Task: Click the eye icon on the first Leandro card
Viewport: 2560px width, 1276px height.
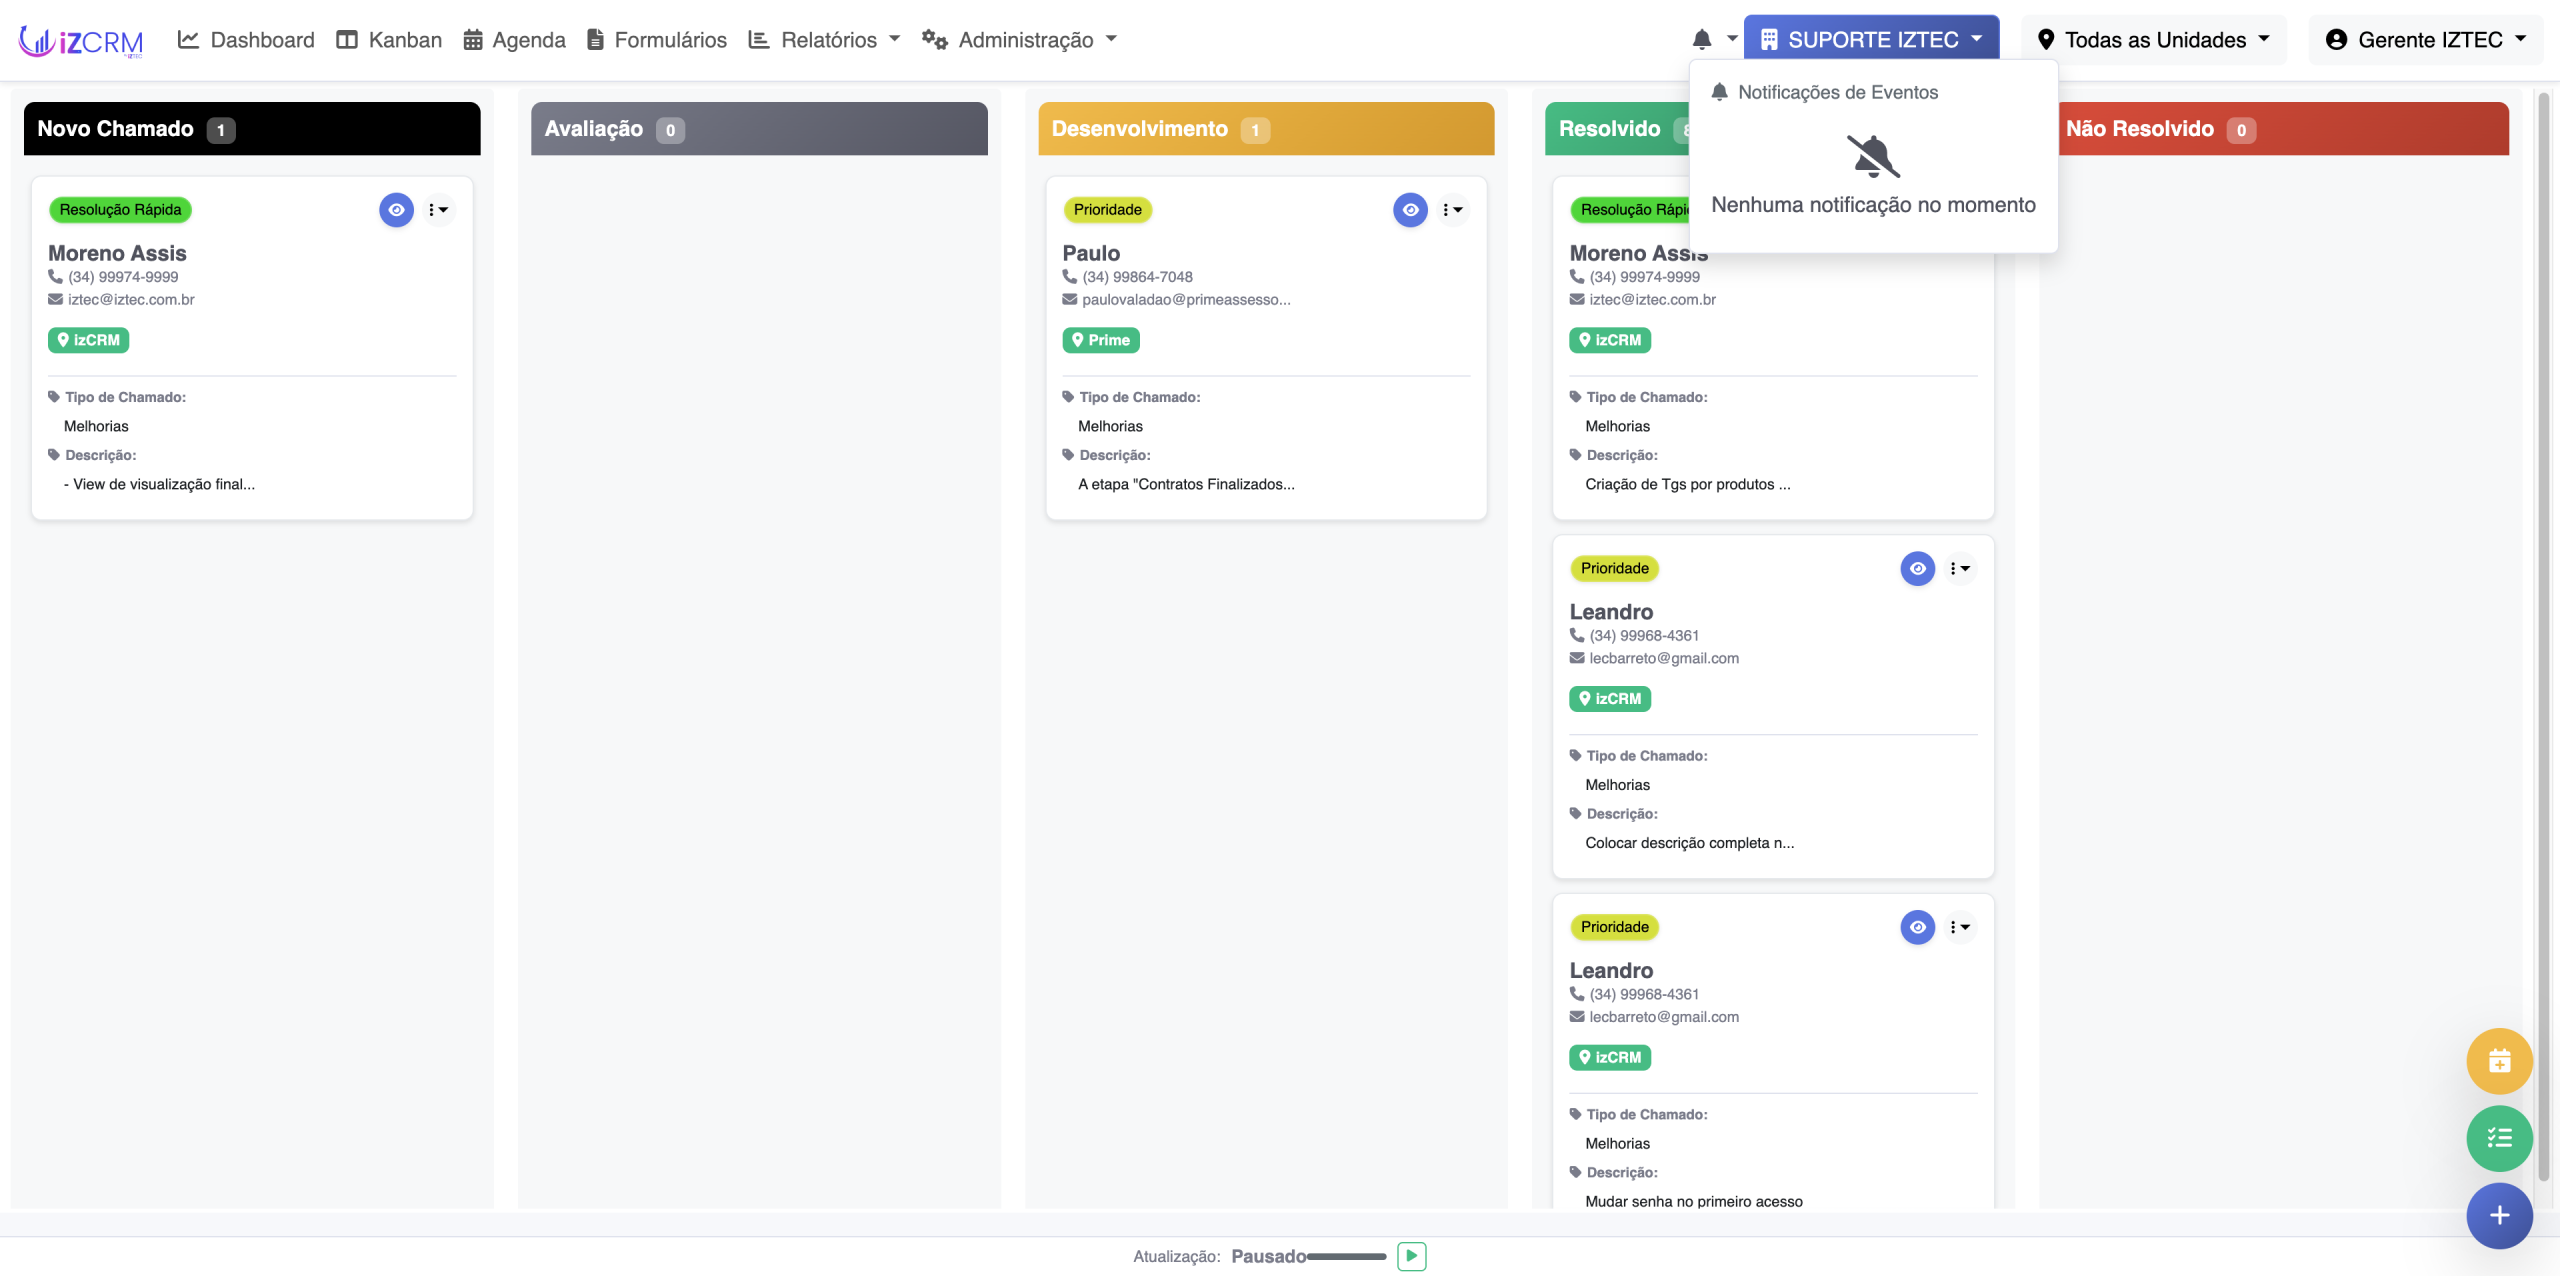Action: (1917, 569)
